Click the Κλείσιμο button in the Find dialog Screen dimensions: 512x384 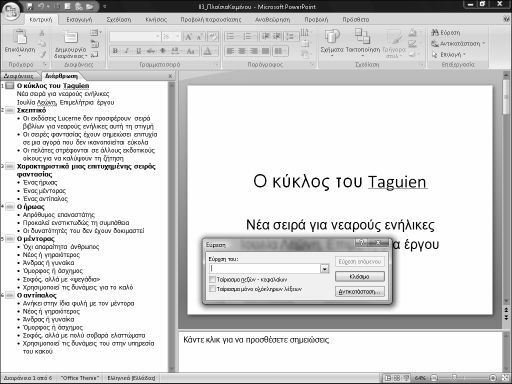(359, 276)
